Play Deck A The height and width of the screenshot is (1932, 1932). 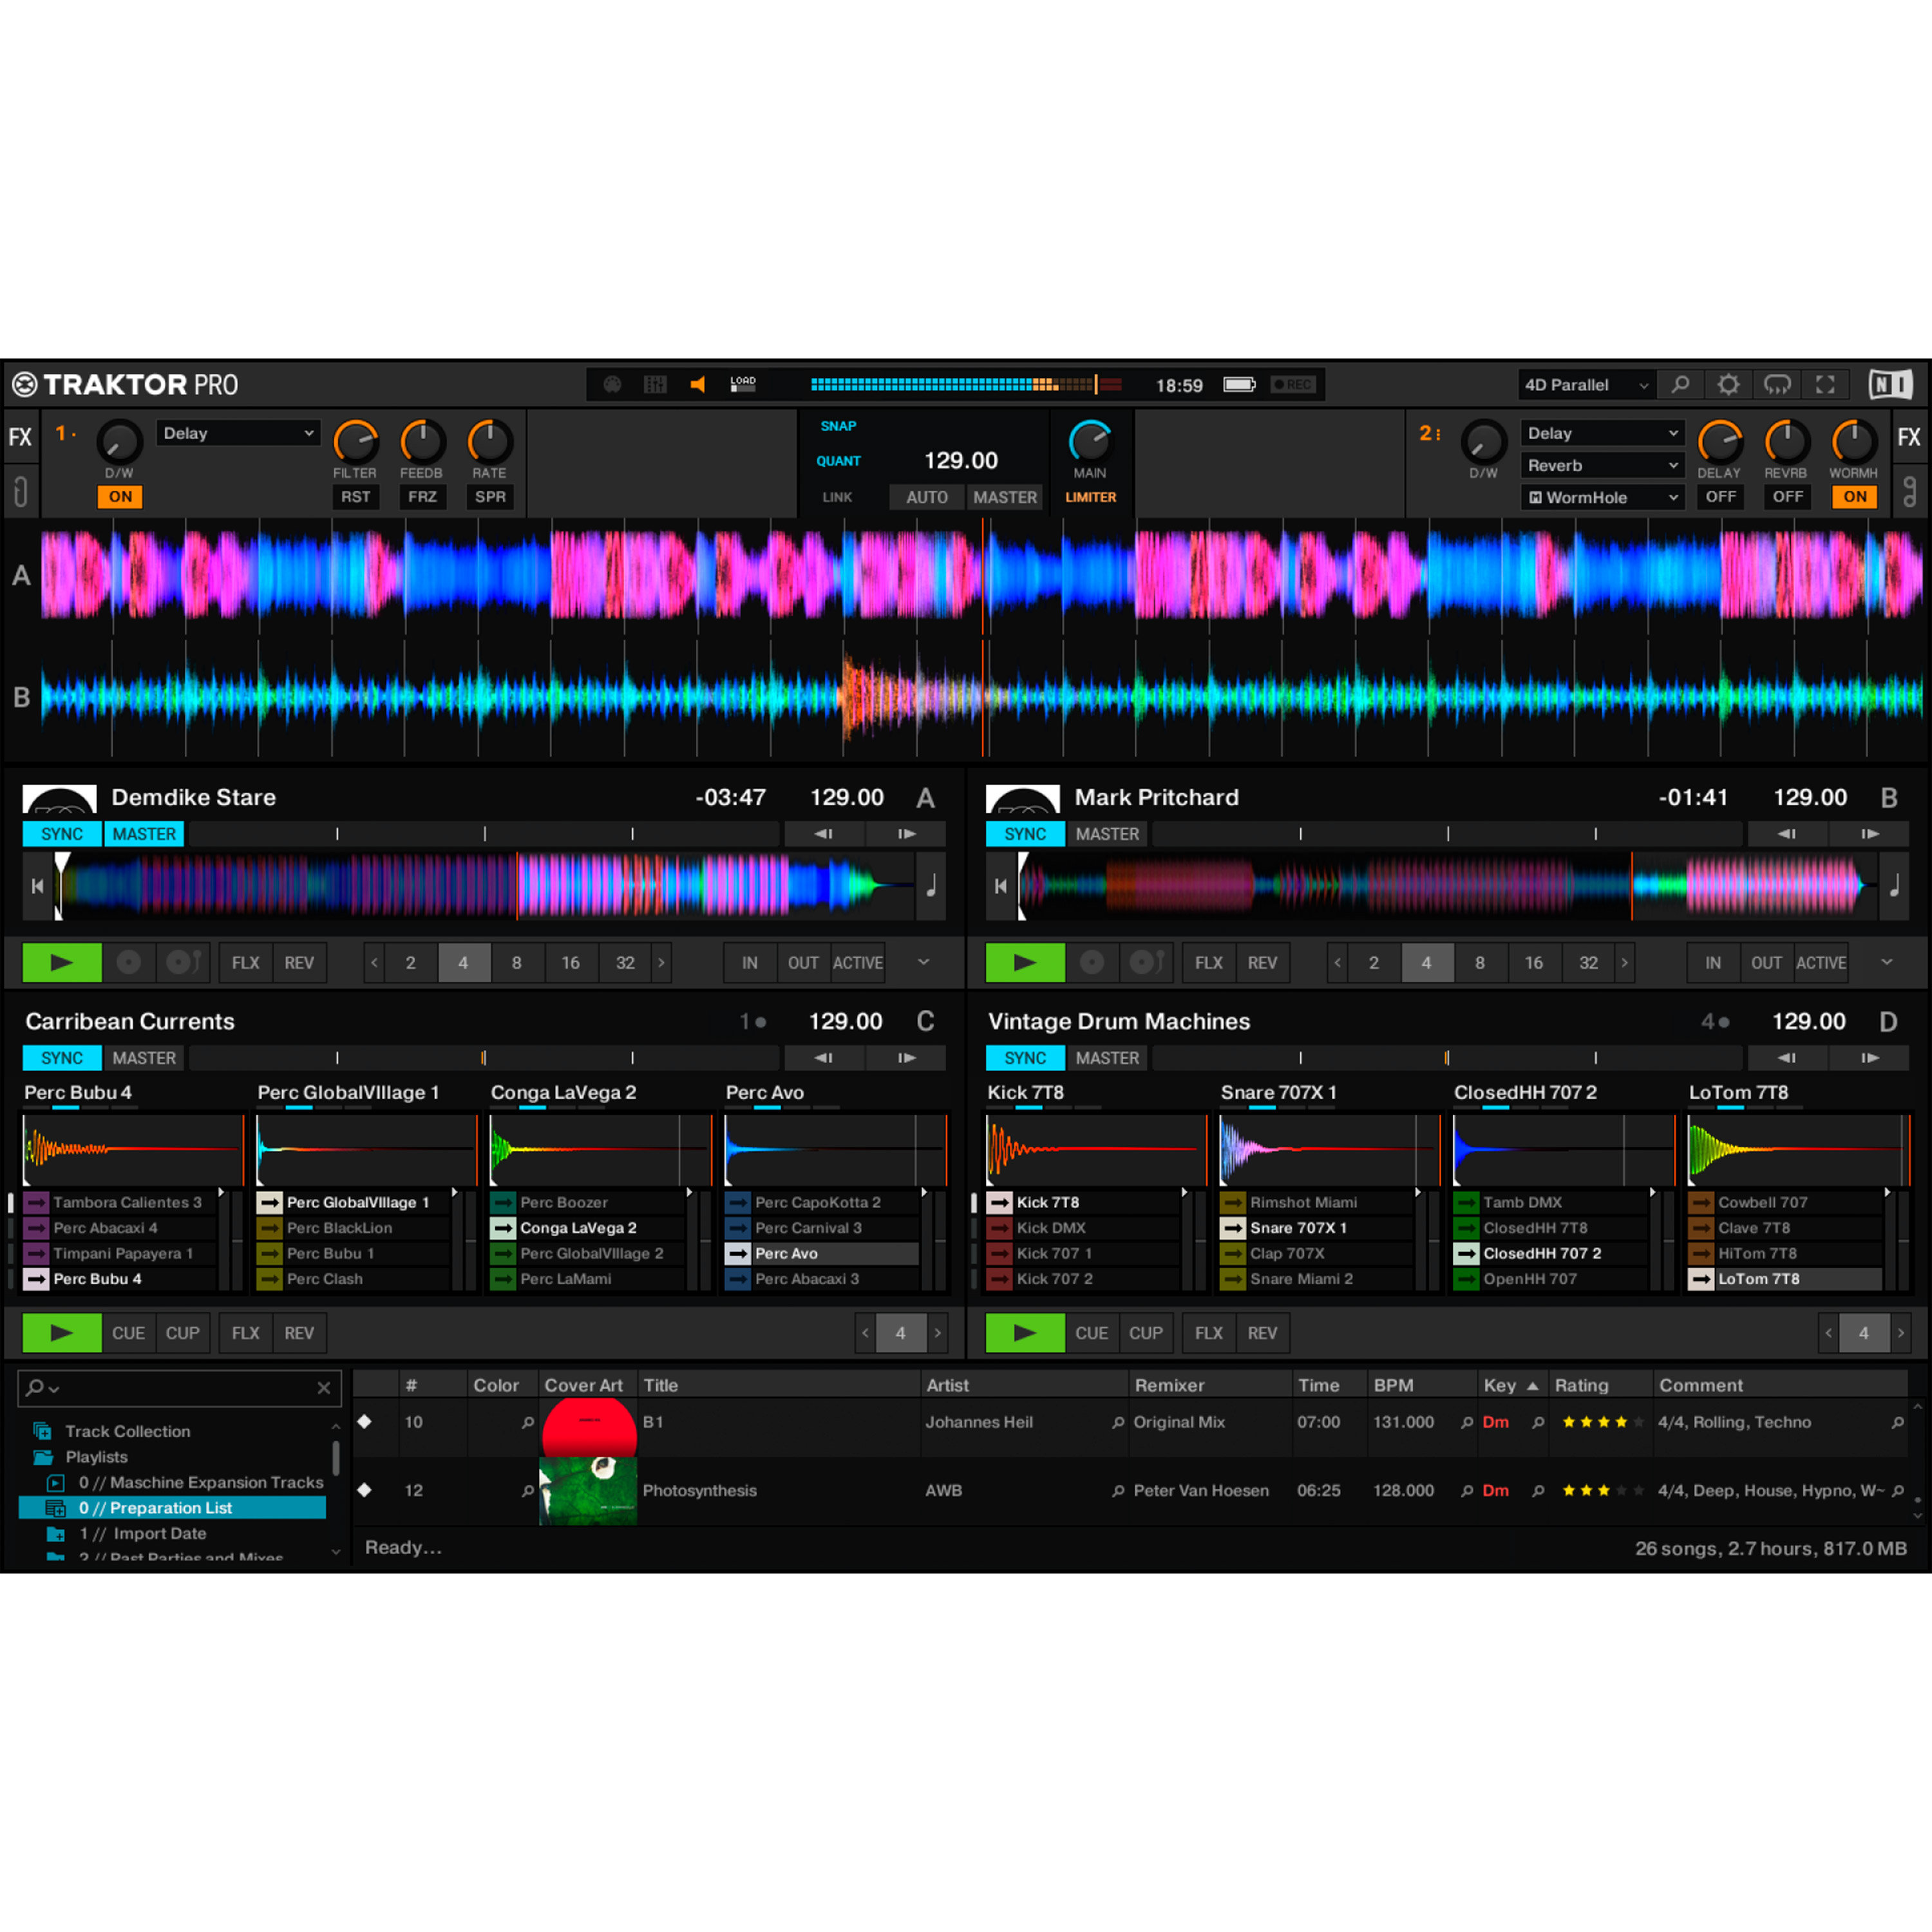point(62,963)
